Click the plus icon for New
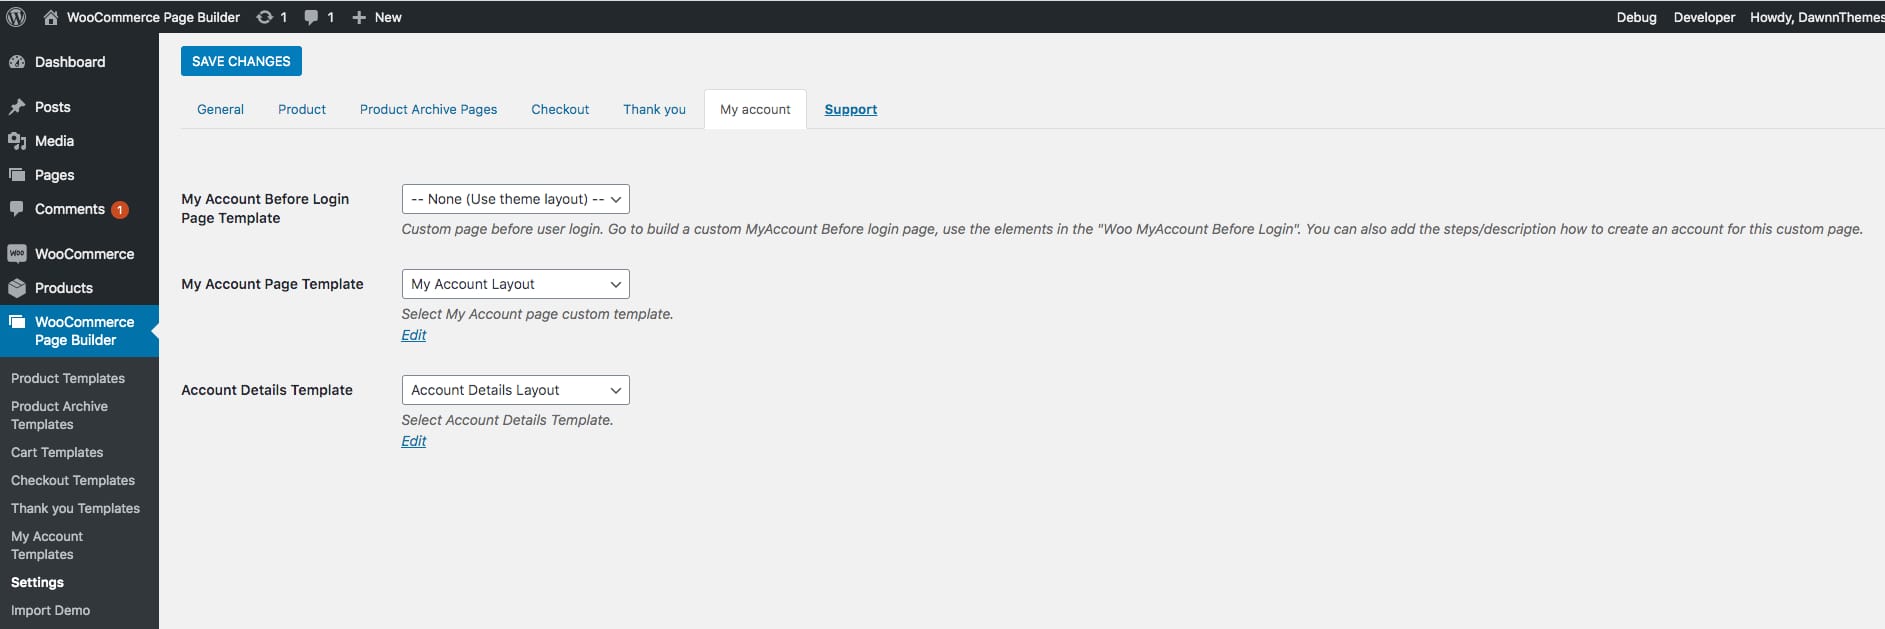Screen dimensions: 1885x629 (x=359, y=17)
